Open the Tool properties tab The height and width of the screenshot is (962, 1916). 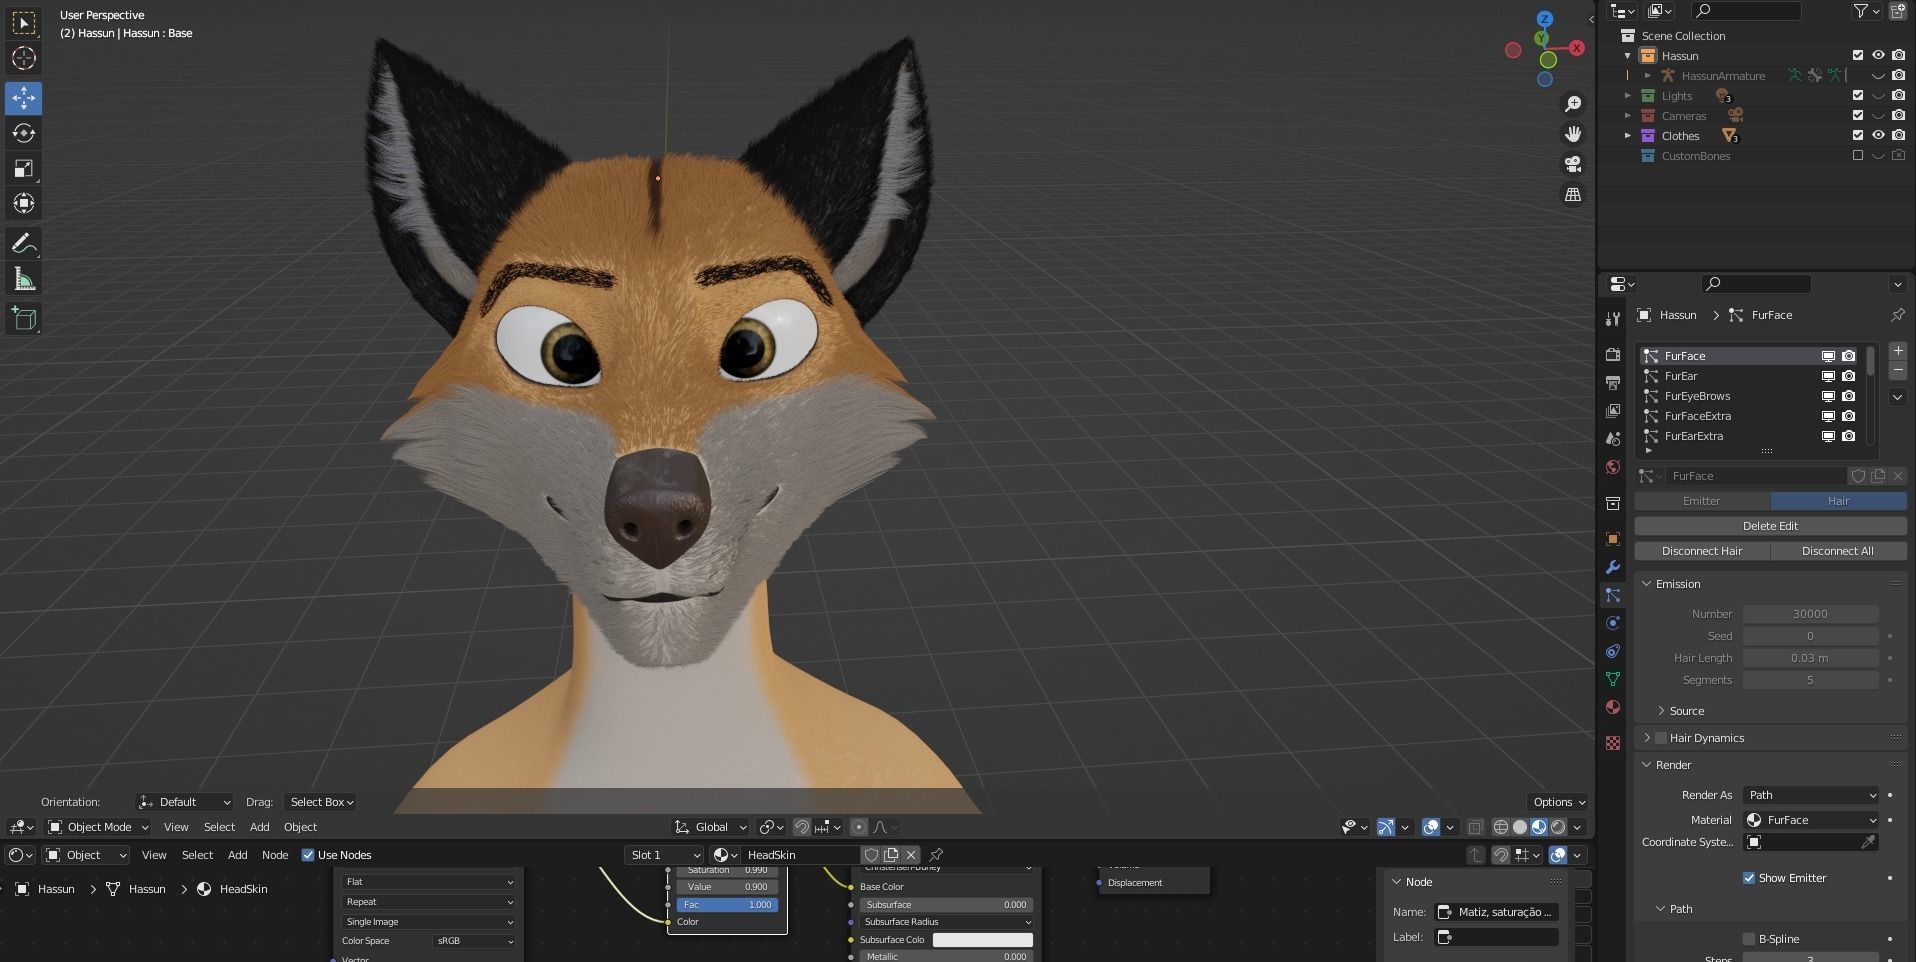coord(1612,319)
